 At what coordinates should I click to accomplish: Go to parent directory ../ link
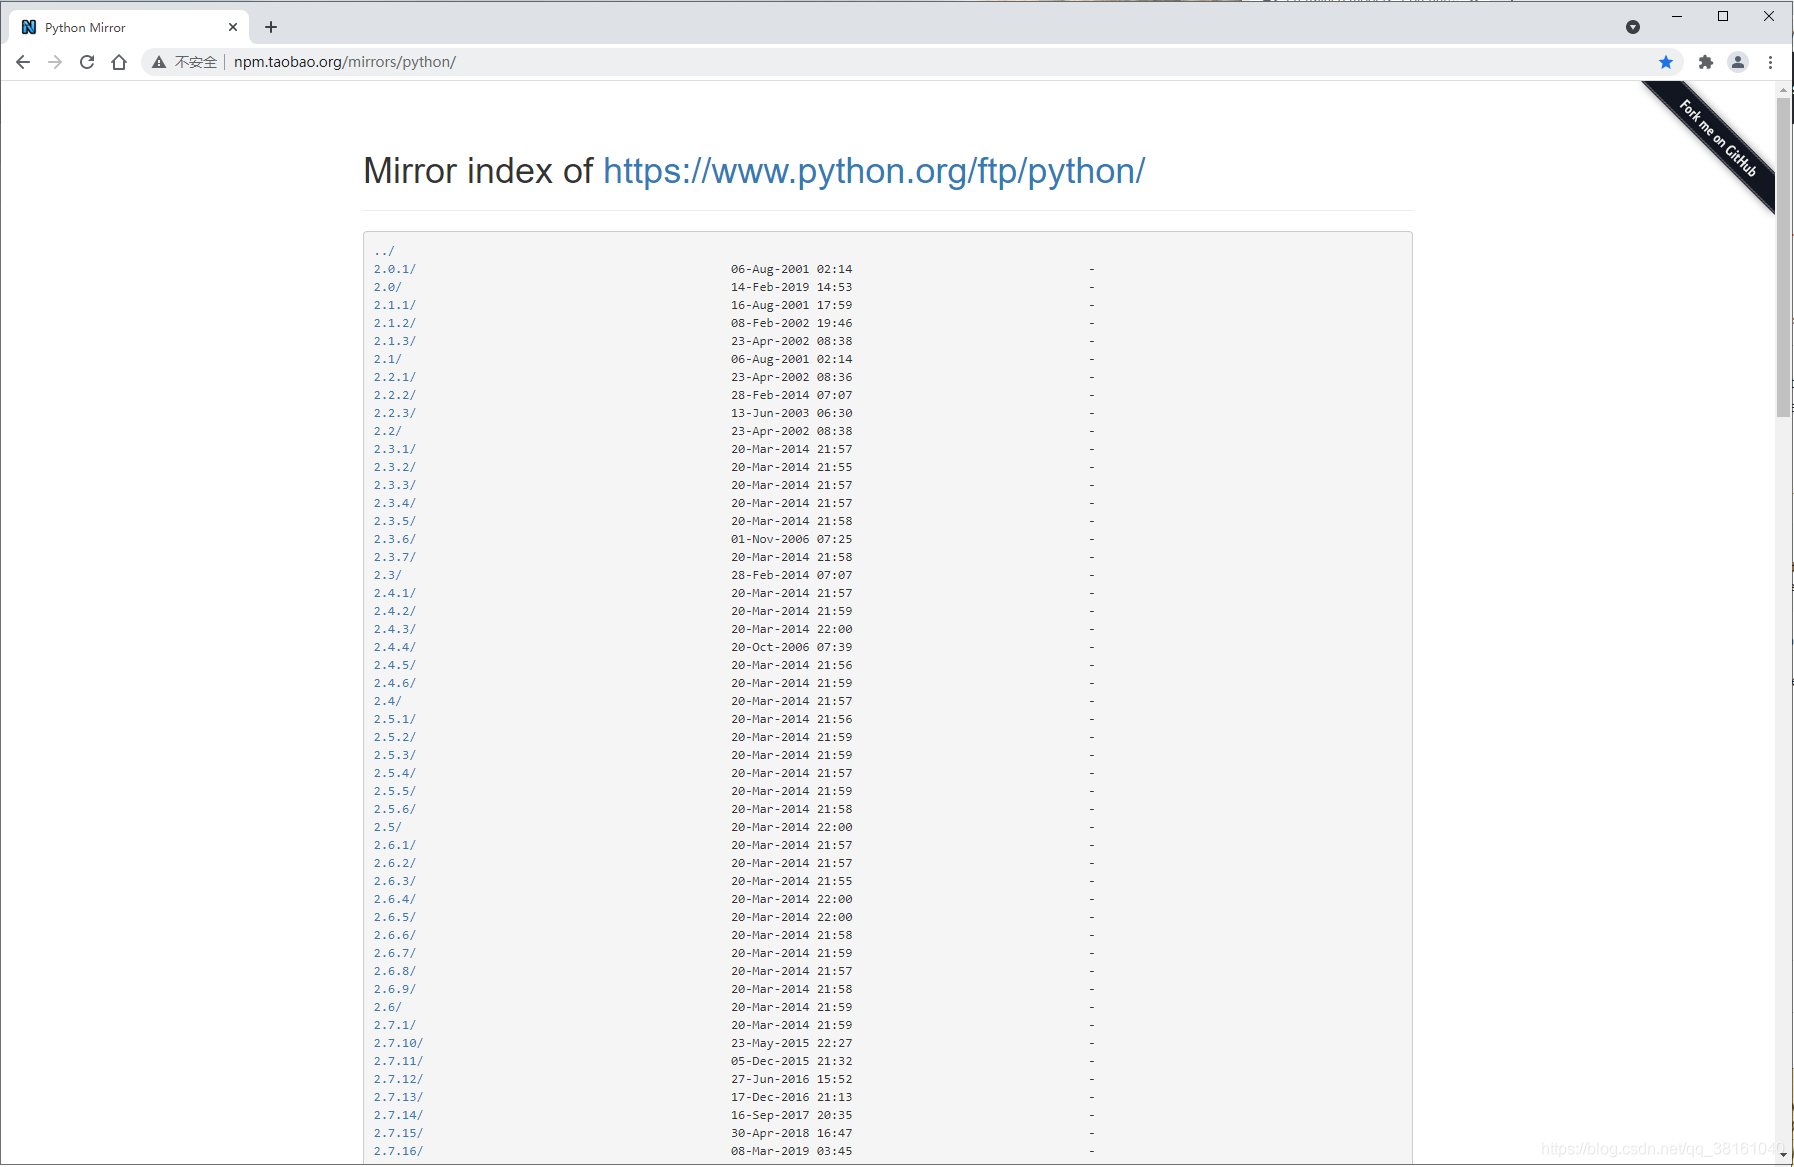tap(384, 251)
